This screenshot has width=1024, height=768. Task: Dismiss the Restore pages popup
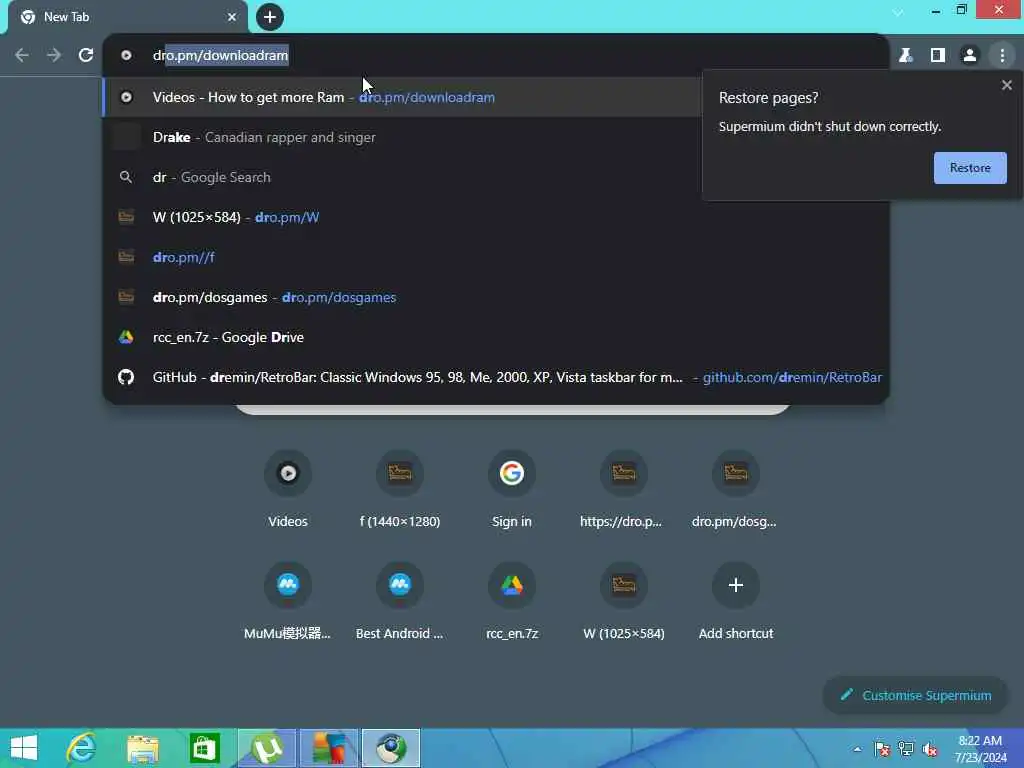tap(1006, 85)
